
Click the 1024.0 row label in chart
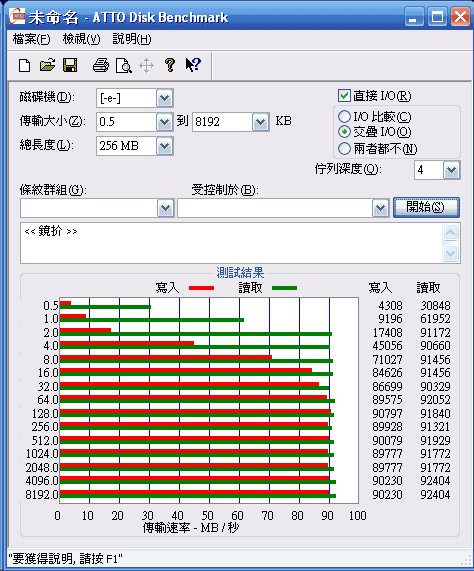point(42,454)
